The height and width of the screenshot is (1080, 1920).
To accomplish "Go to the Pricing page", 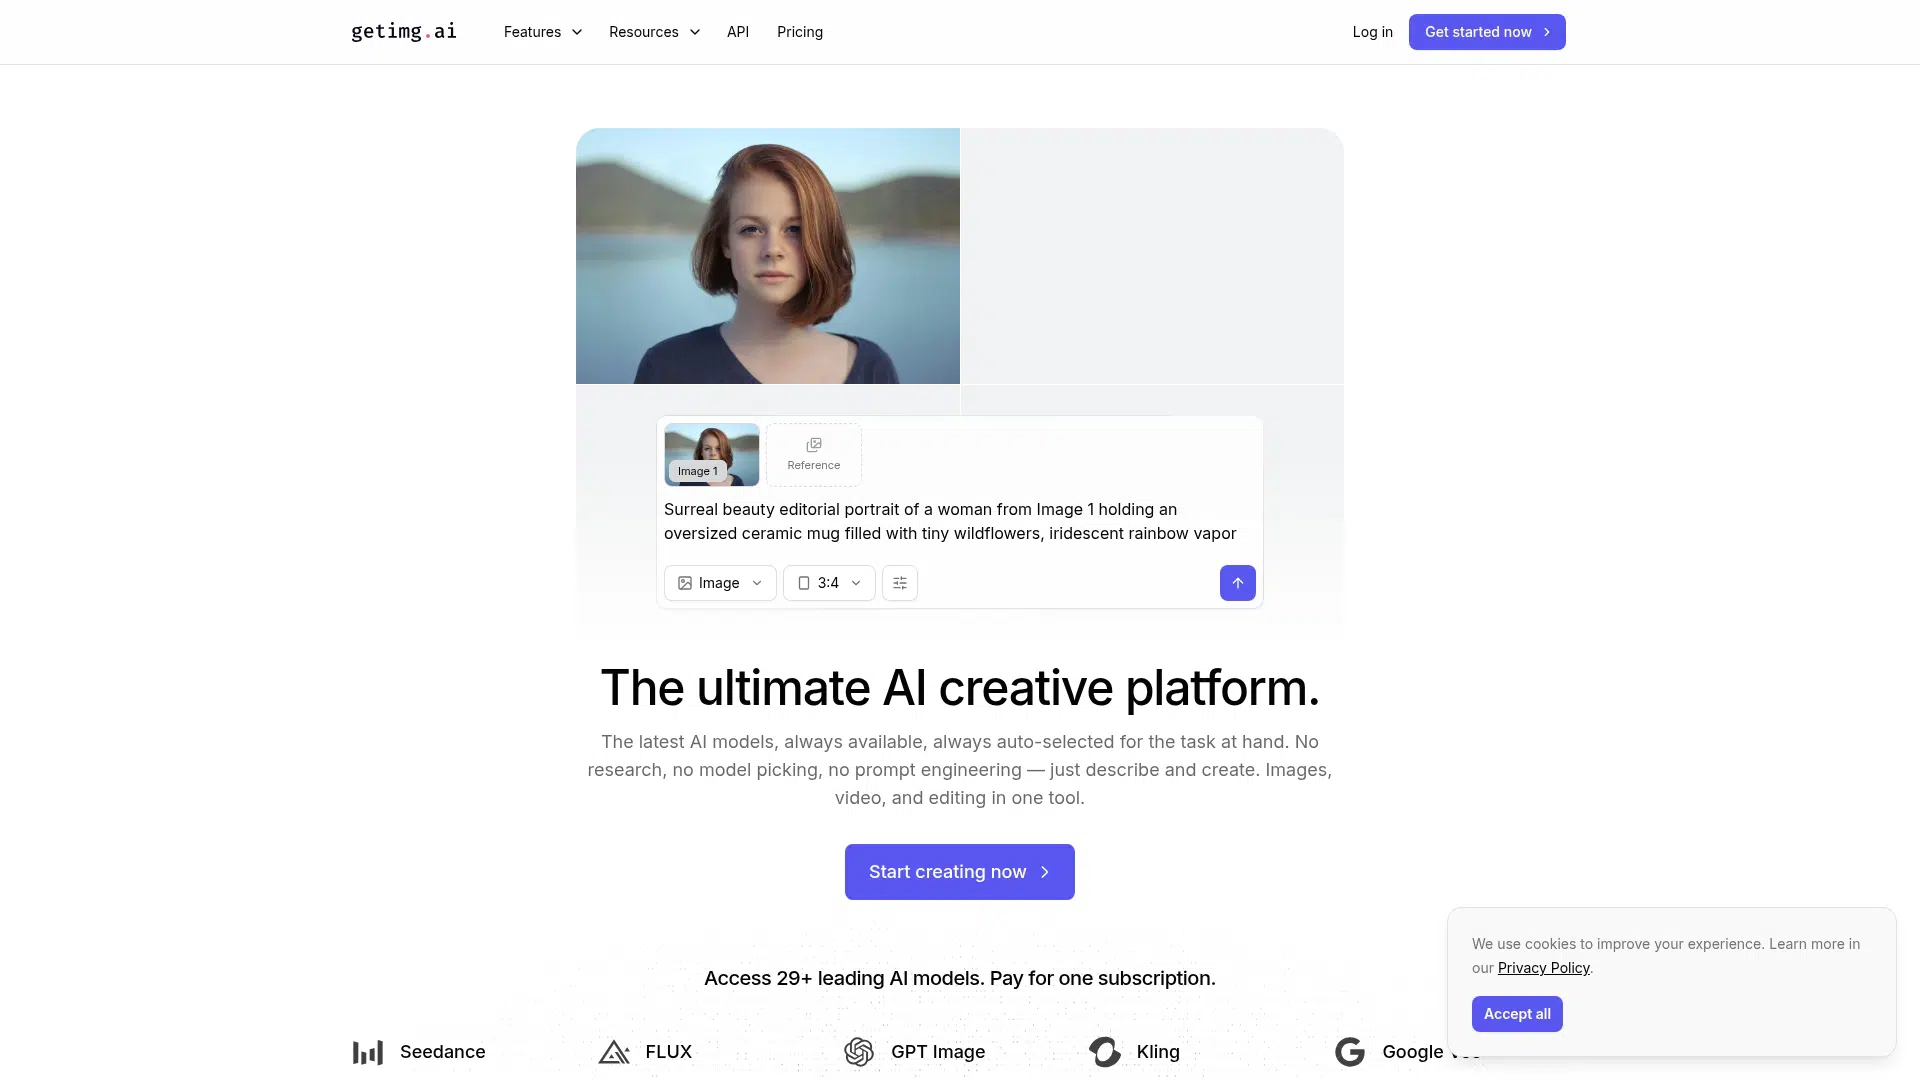I will pyautogui.click(x=800, y=32).
